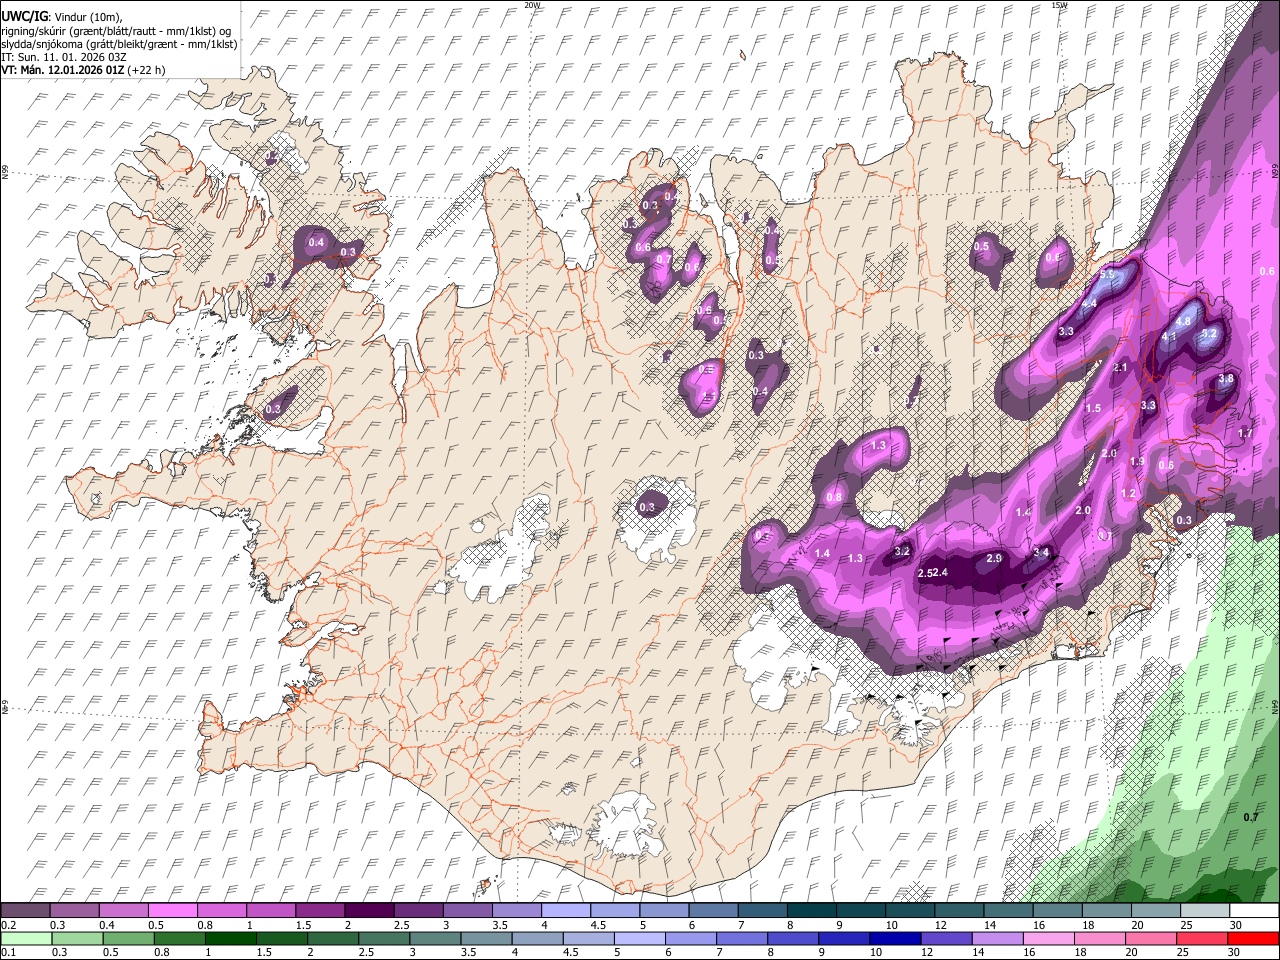Click the dark green swatch right of 1 on the lower scale

click(x=231, y=938)
